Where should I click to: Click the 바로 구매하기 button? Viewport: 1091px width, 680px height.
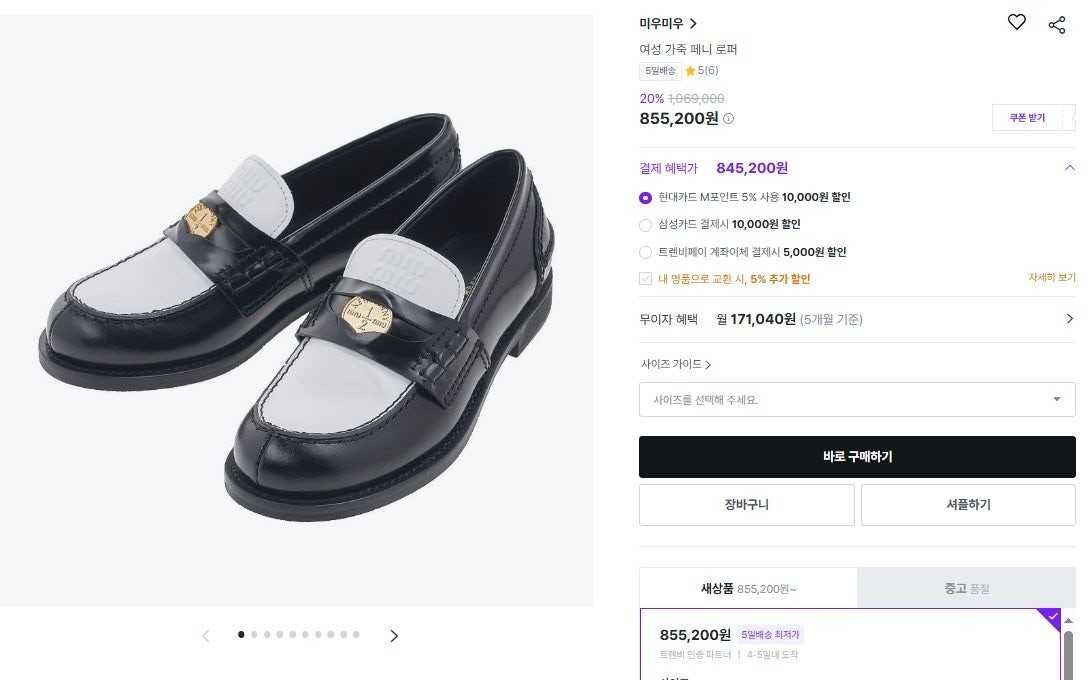pyautogui.click(x=857, y=457)
